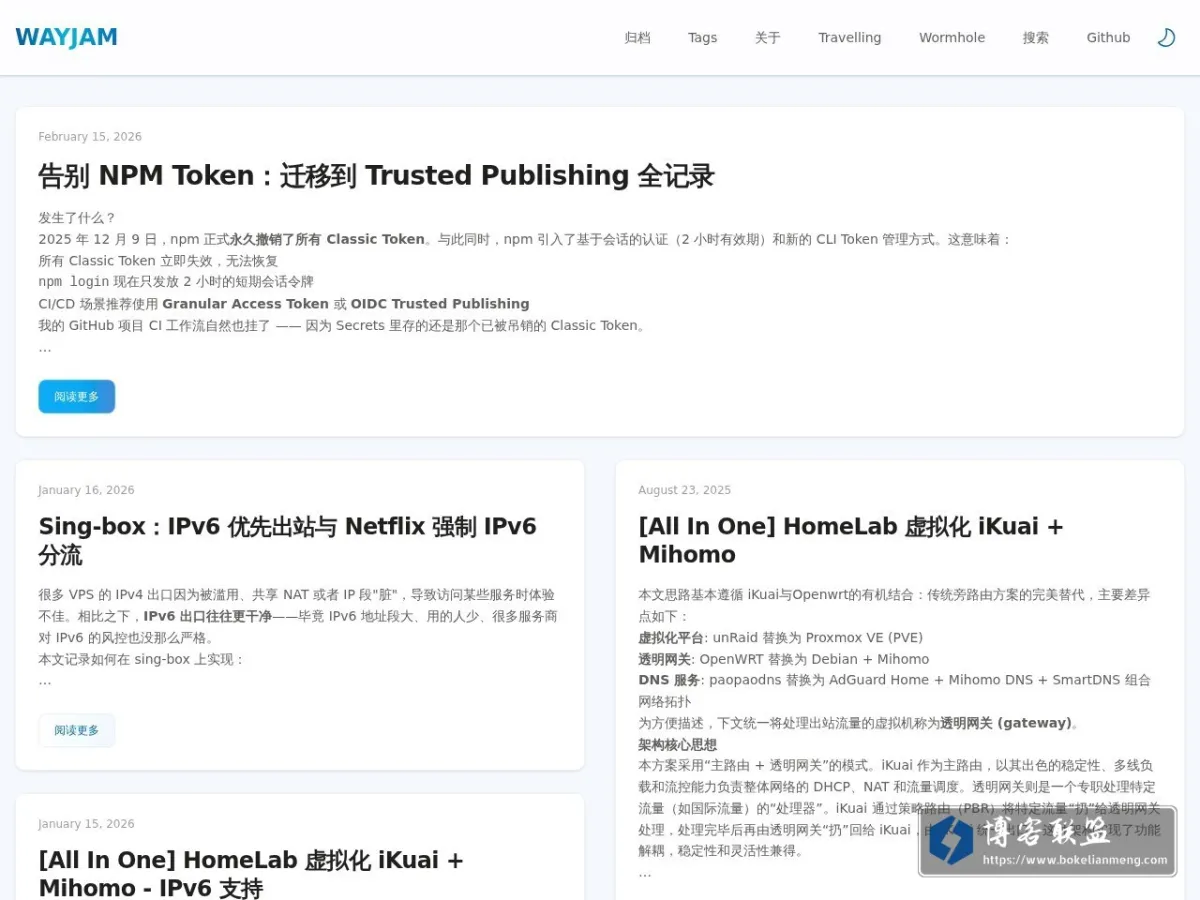
Task: Click the January 16, 2026 date
Action: [x=86, y=490]
